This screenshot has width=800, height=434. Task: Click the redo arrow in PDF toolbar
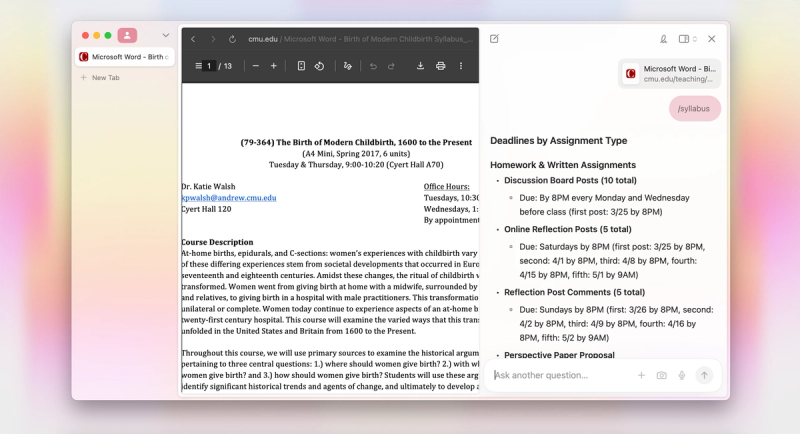point(391,66)
